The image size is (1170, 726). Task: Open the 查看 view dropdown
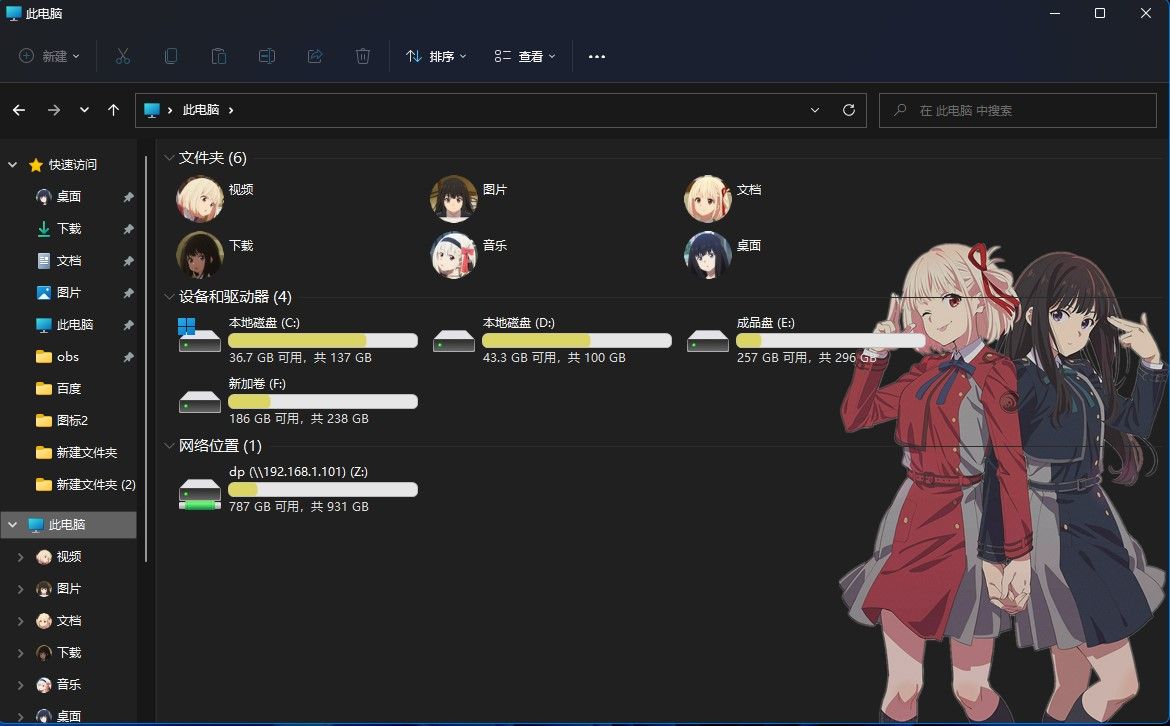(x=525, y=56)
